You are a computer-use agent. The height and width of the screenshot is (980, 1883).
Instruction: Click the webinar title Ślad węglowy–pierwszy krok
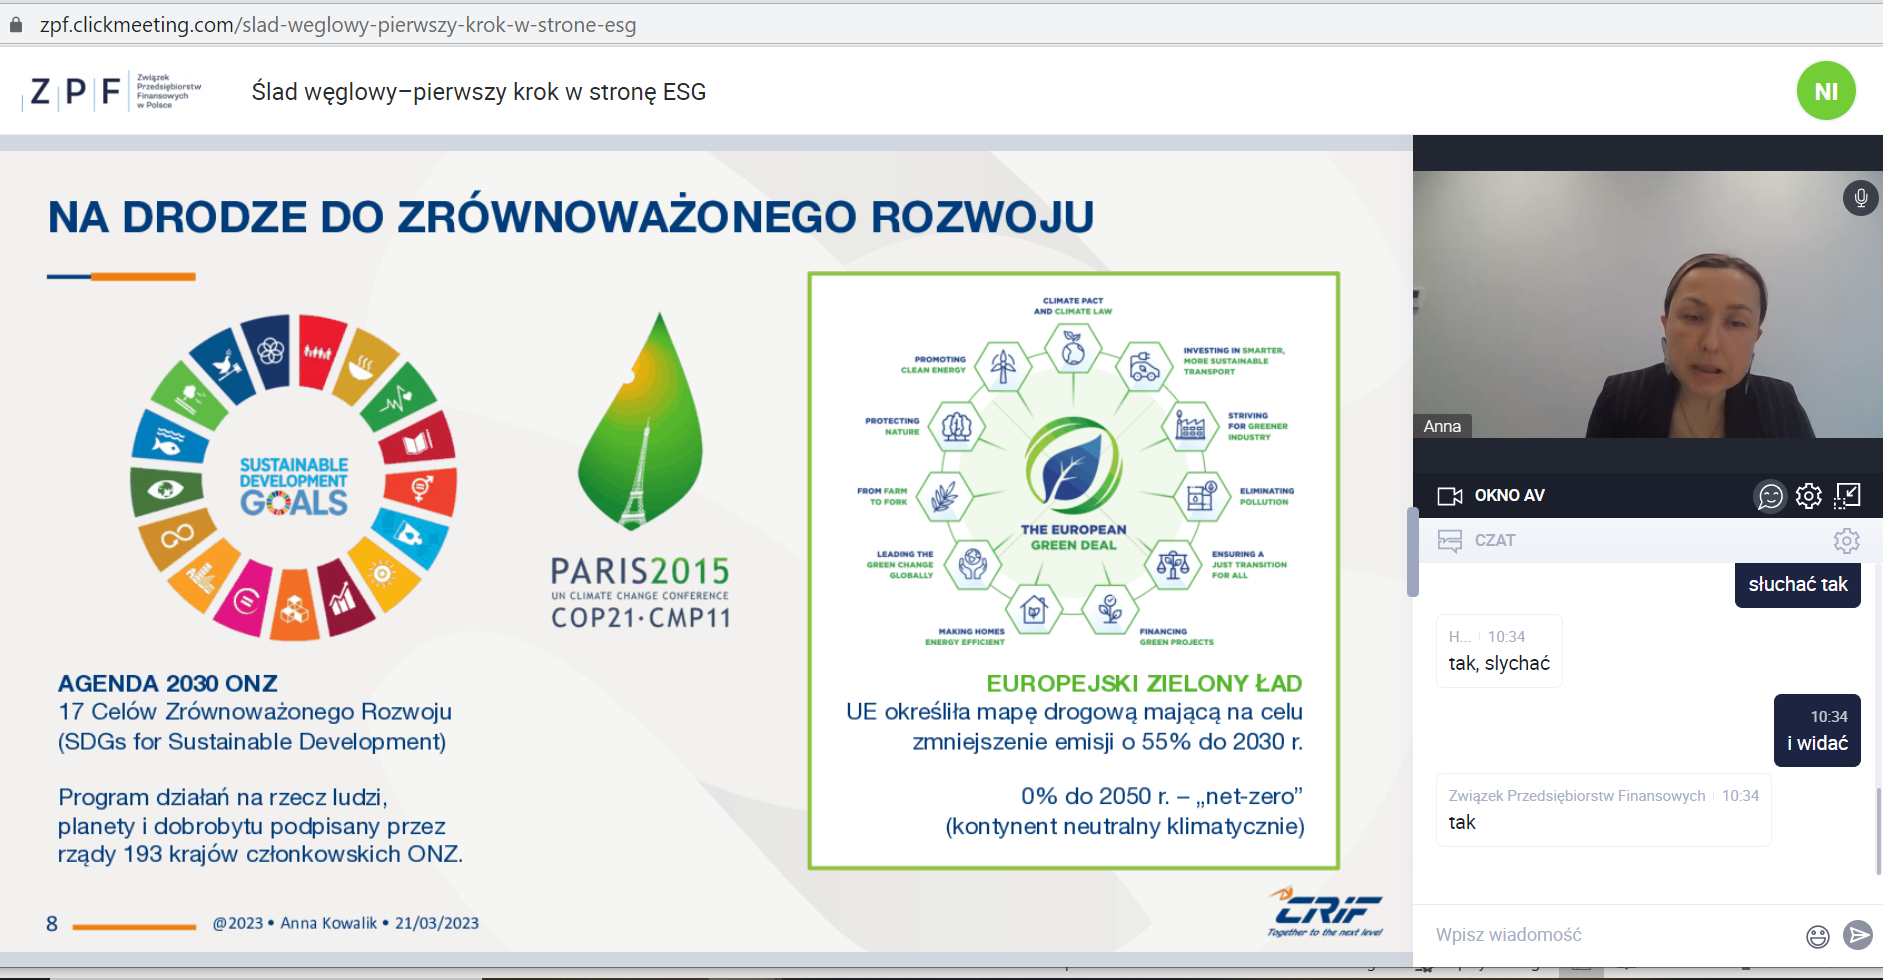(478, 92)
